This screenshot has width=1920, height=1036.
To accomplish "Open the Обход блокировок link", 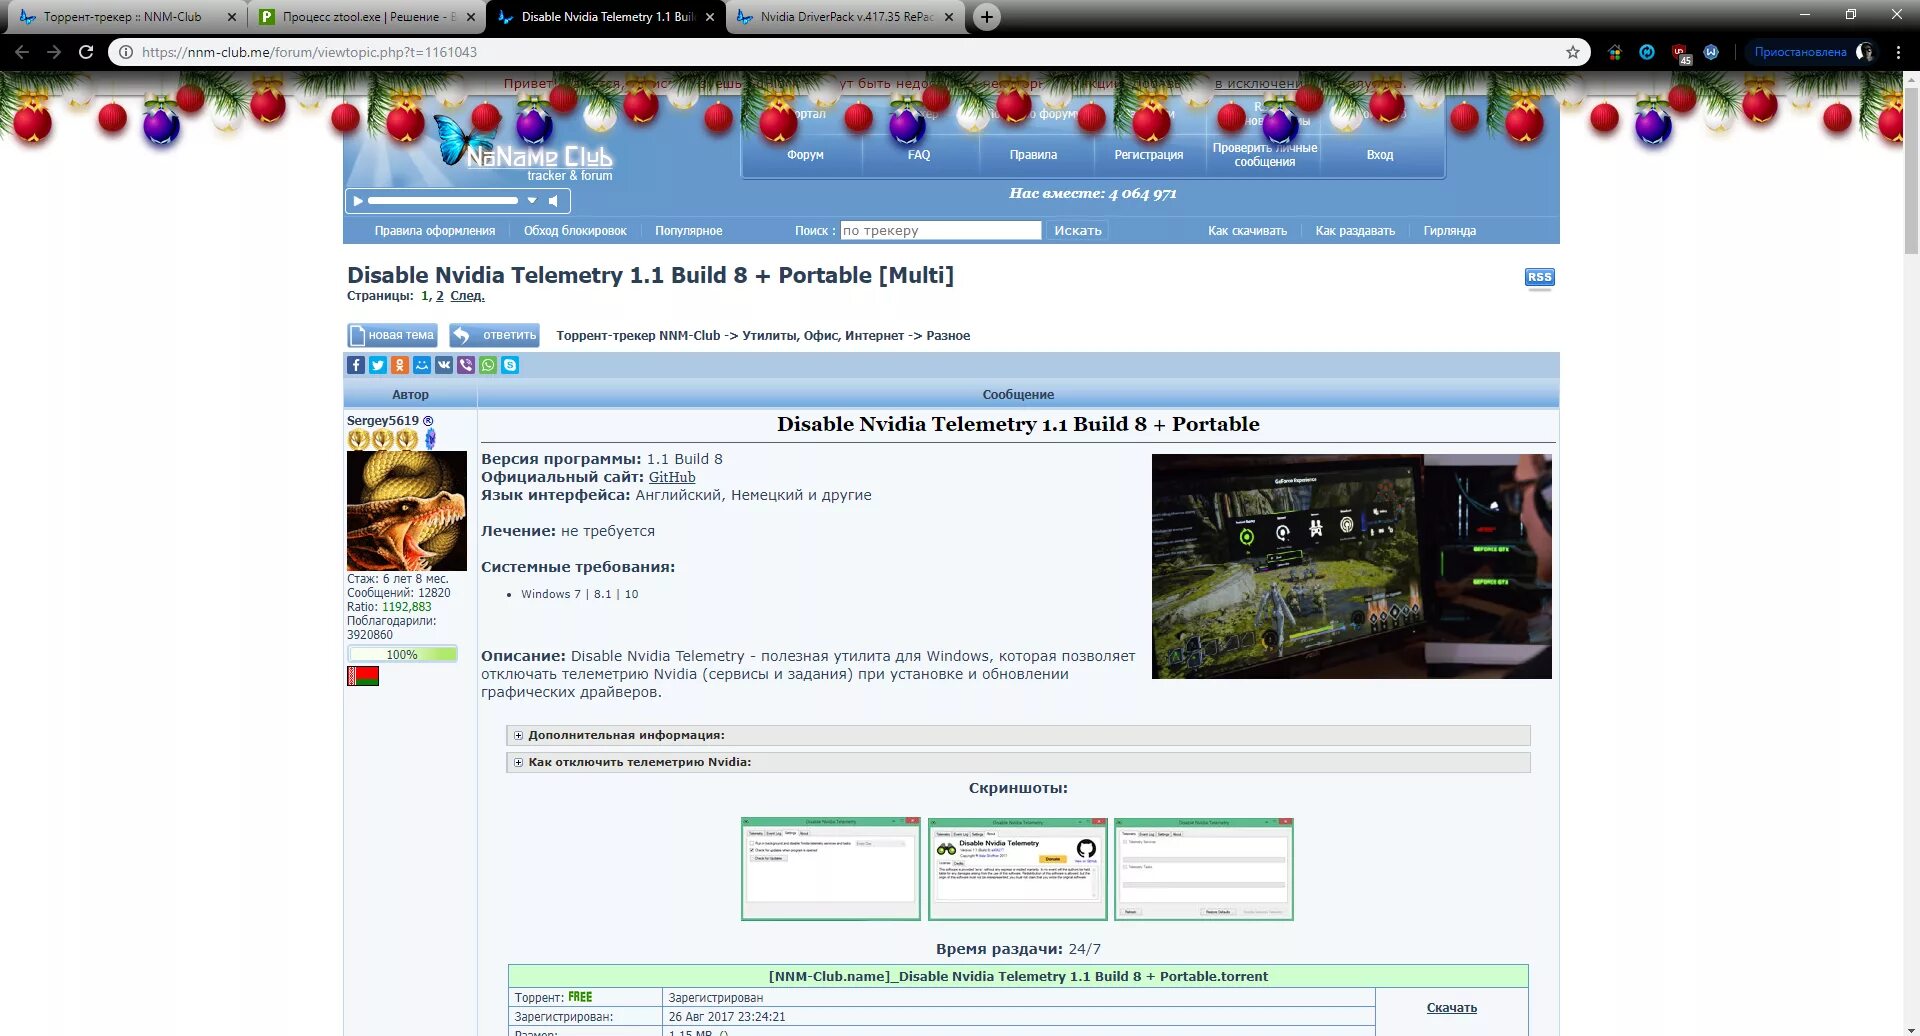I will tap(575, 231).
